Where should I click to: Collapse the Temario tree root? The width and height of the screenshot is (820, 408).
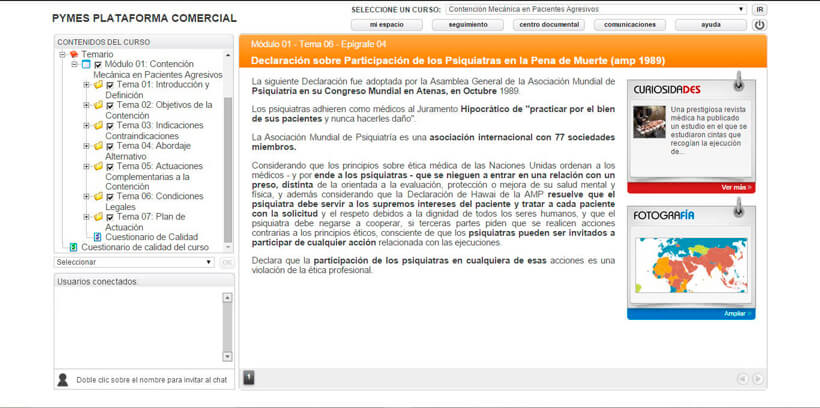(x=62, y=54)
